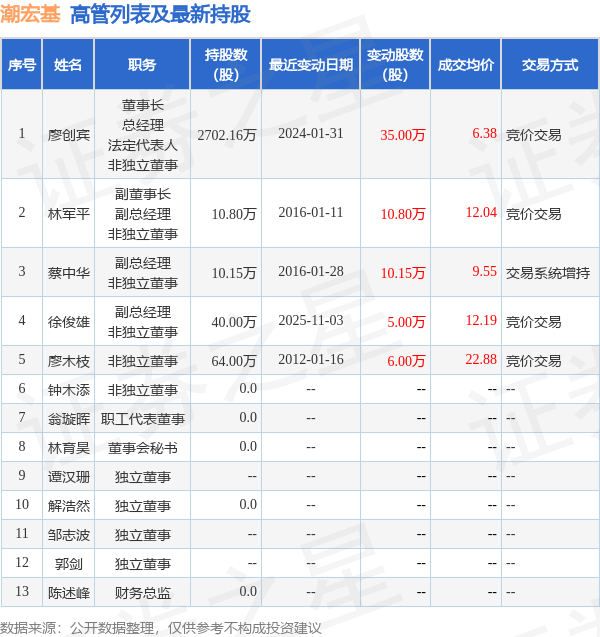Click the 法定代表人 position text

point(143,145)
